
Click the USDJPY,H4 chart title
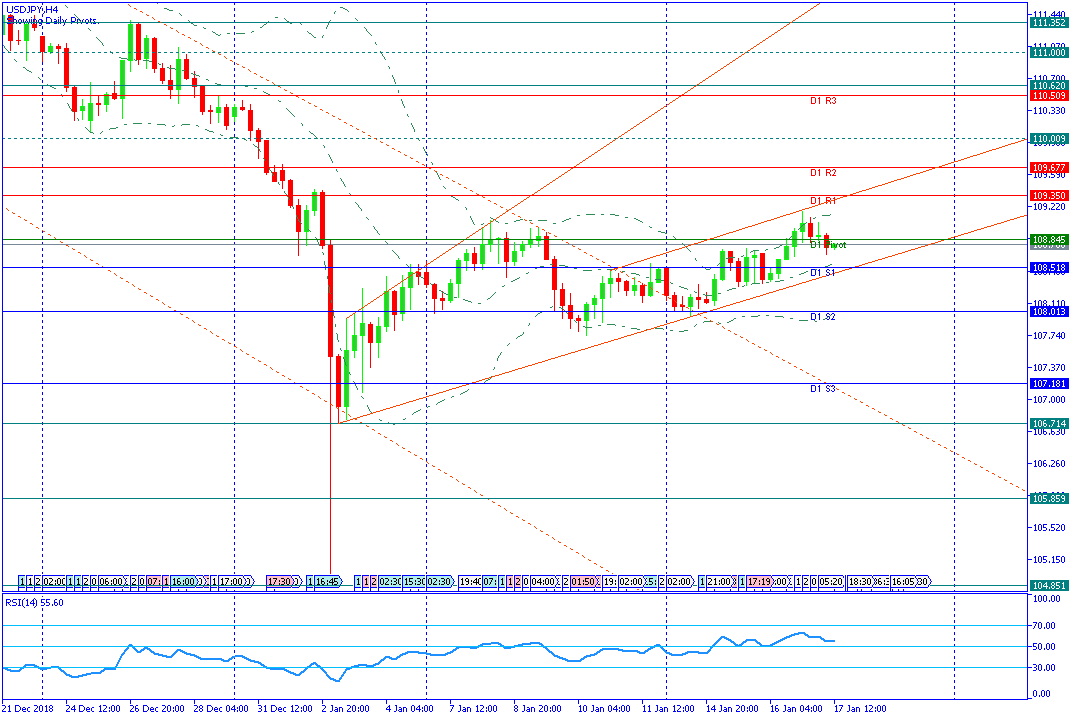pyautogui.click(x=32, y=10)
